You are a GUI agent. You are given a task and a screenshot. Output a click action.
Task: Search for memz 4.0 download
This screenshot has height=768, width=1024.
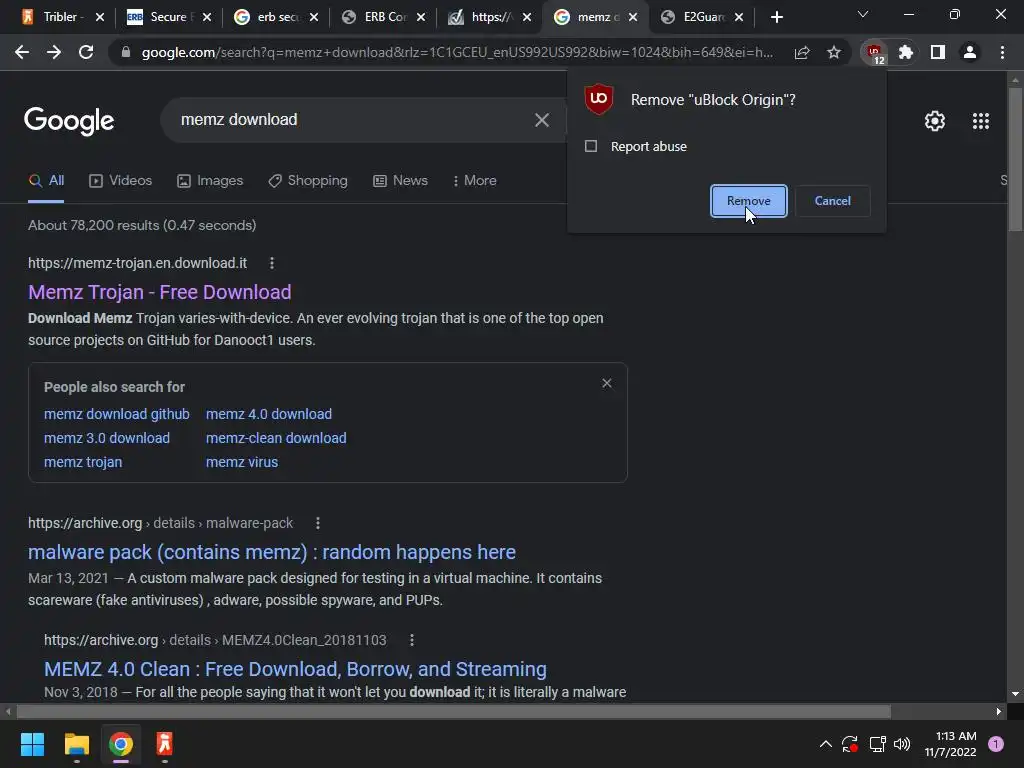[x=268, y=414]
